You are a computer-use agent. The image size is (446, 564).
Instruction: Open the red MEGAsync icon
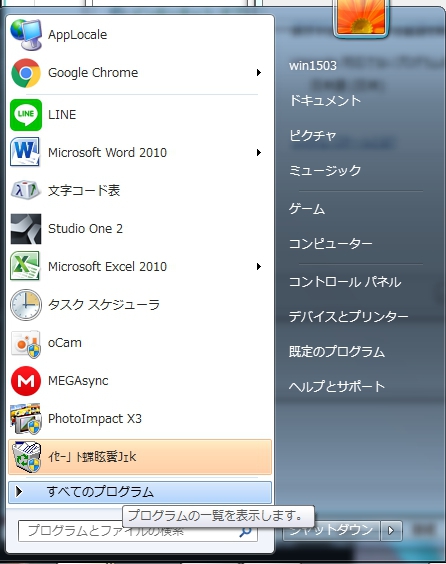click(x=26, y=381)
